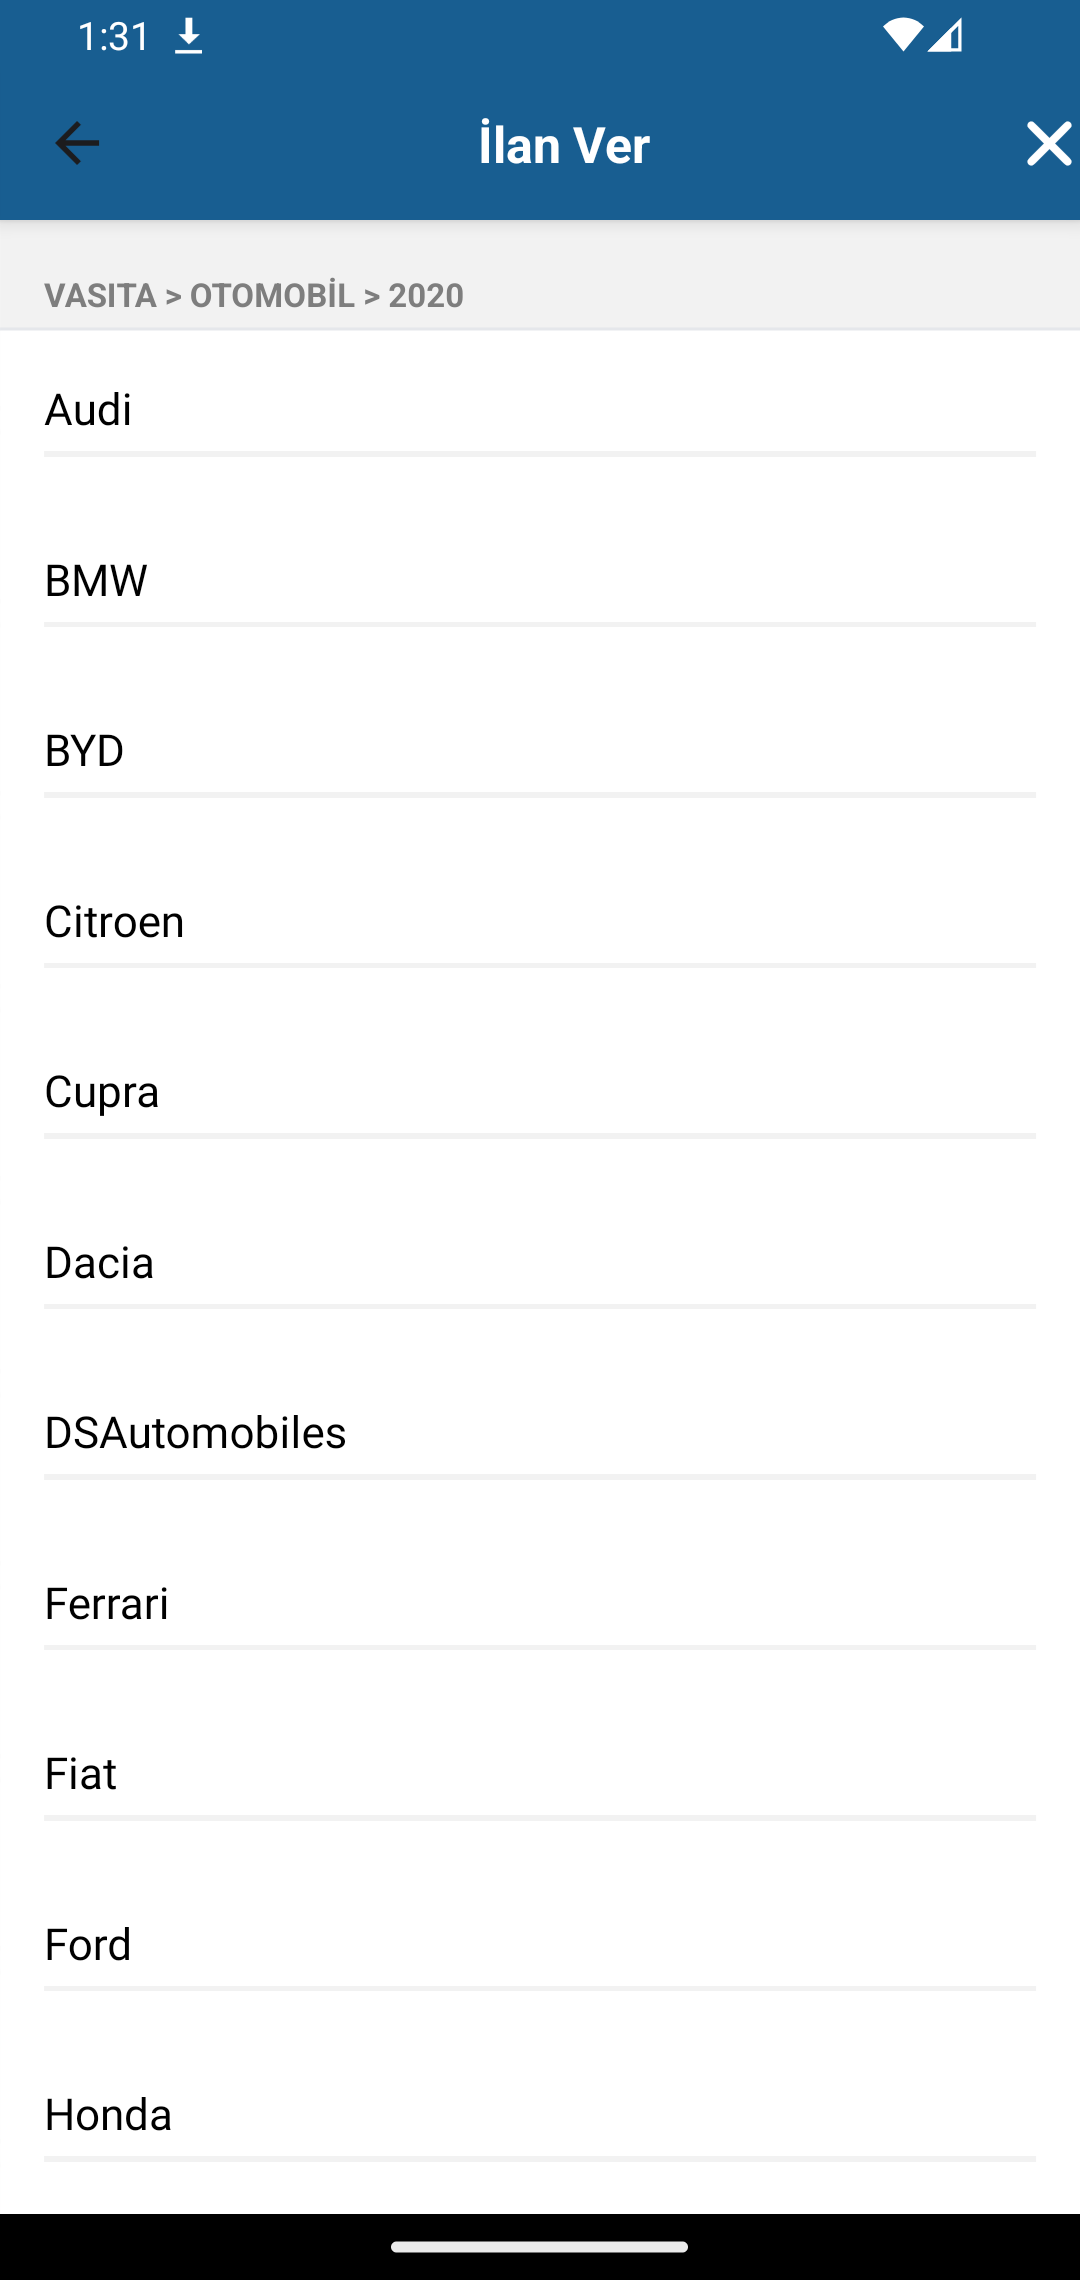Pick the BYD brand entry
This screenshot has height=2280, width=1080.
point(540,751)
